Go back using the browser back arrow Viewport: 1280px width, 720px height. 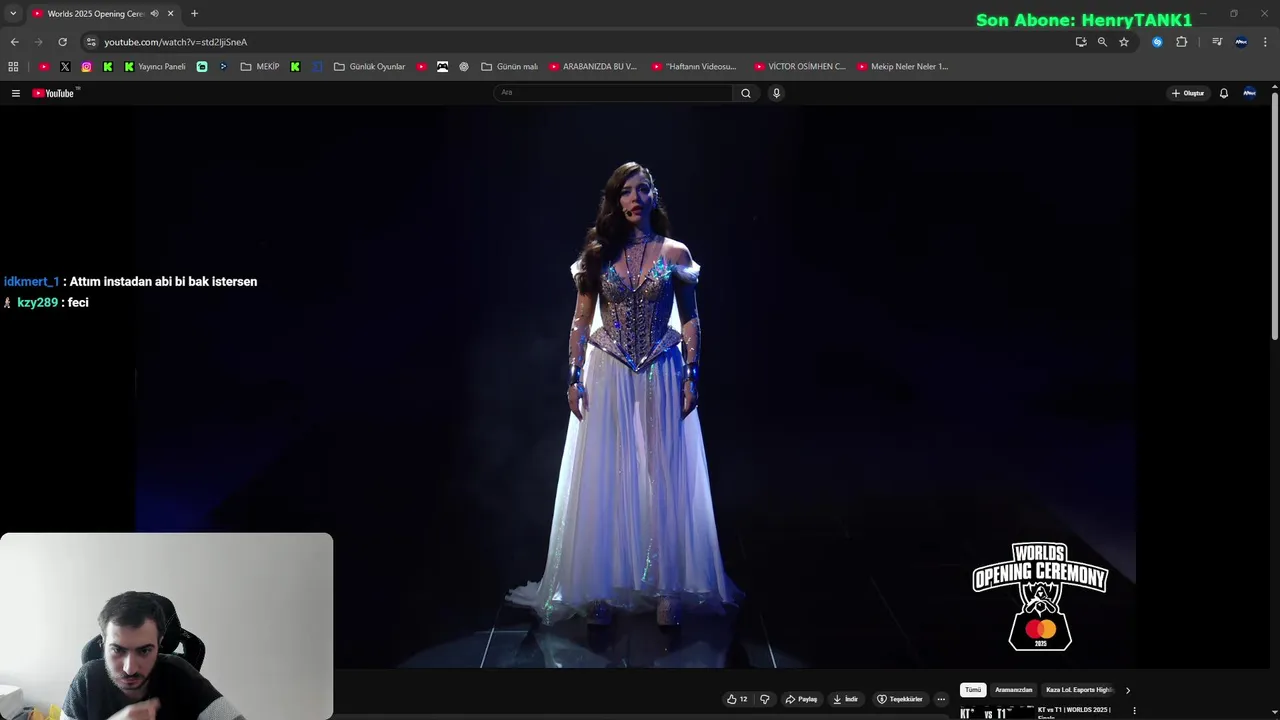[x=14, y=42]
